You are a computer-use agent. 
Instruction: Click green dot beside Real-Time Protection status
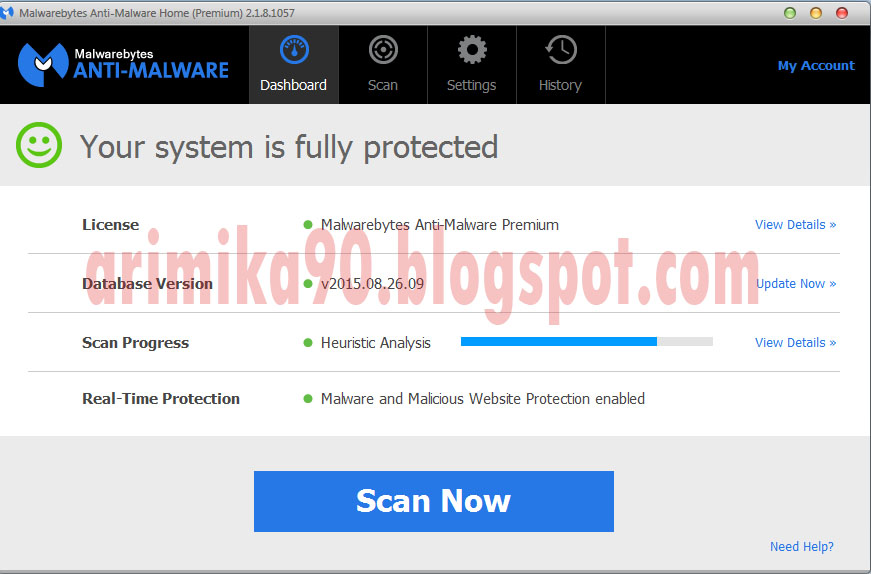tap(308, 398)
